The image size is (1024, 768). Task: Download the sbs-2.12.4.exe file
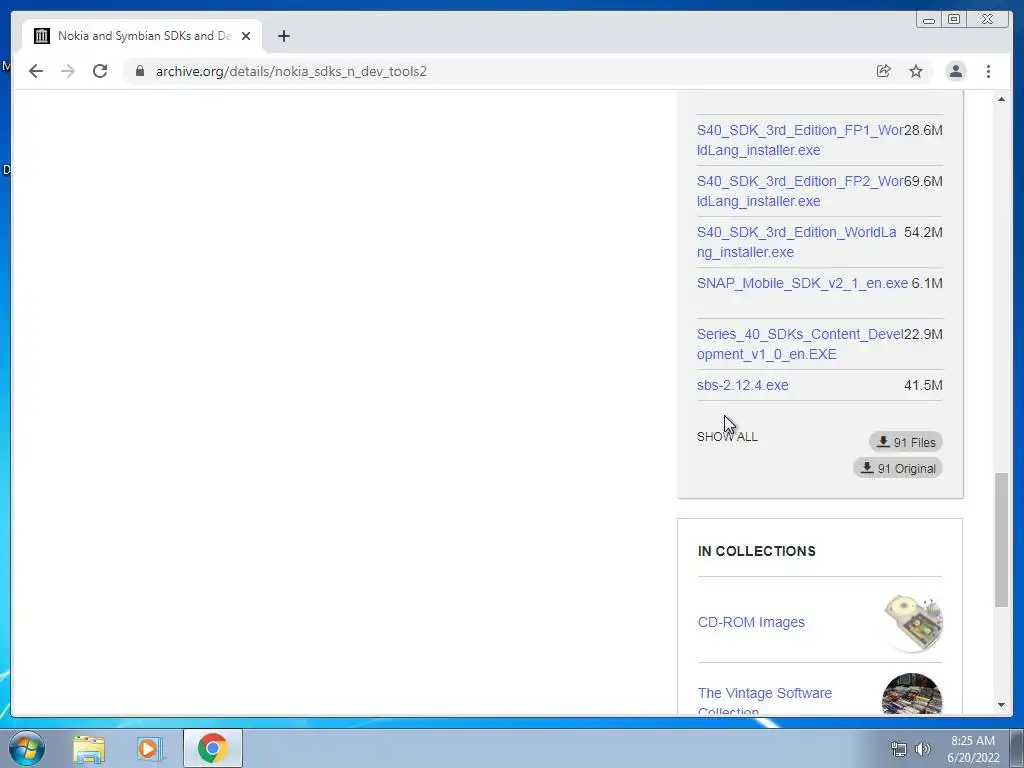click(x=743, y=385)
